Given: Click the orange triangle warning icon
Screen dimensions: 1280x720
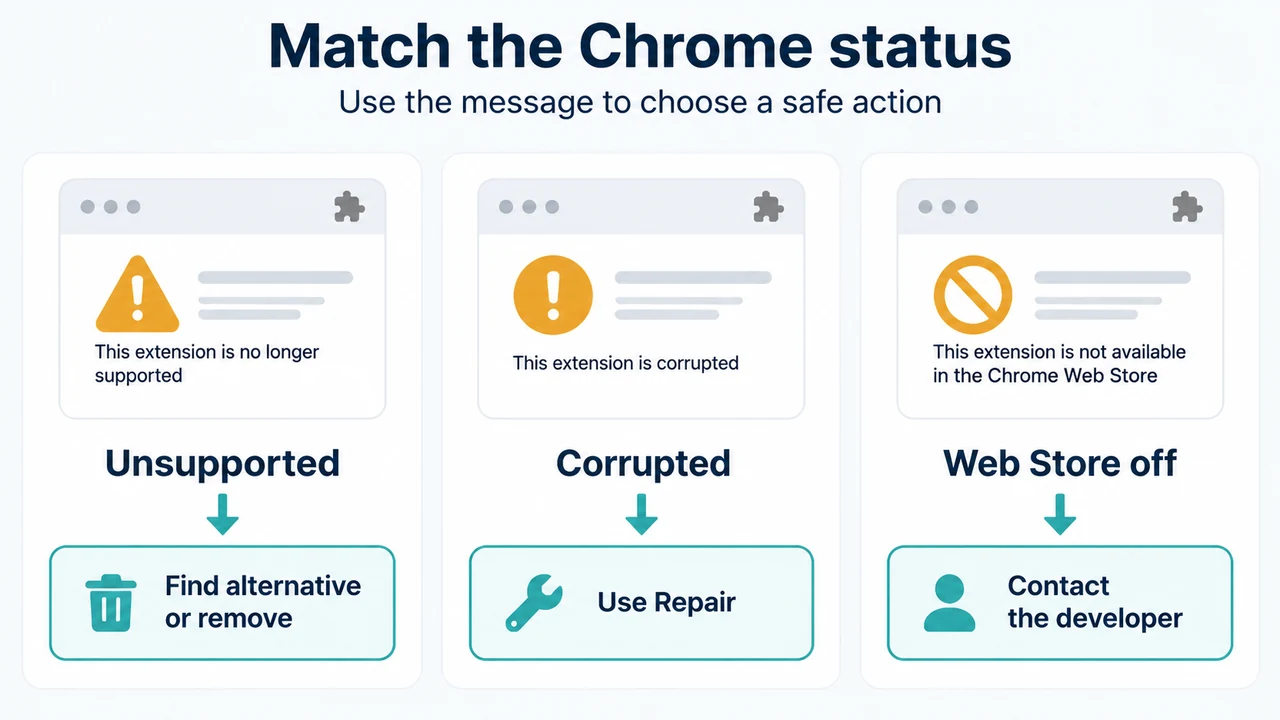Looking at the screenshot, I should [137, 294].
